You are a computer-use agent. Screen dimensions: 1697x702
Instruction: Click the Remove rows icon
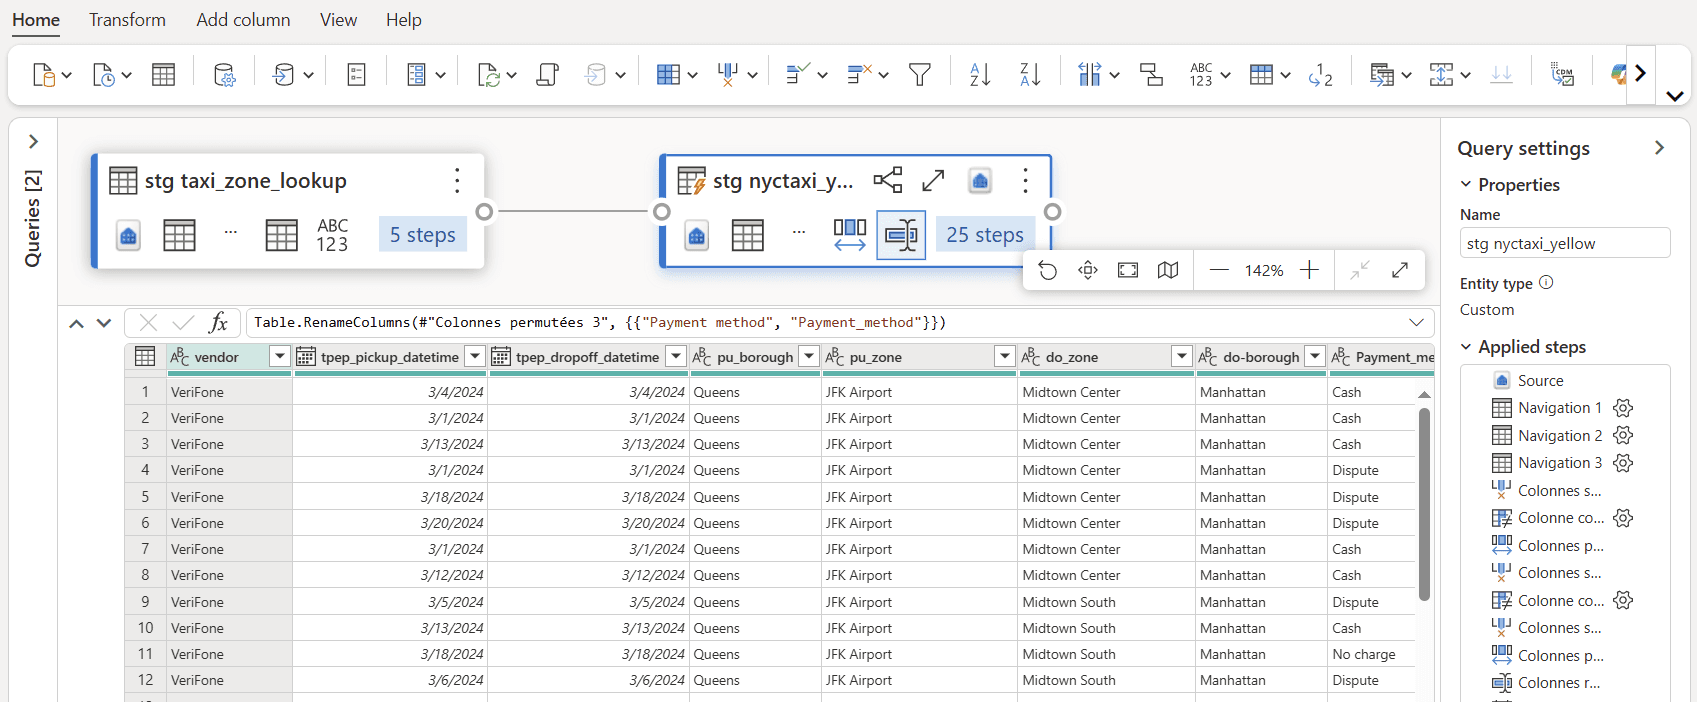[x=859, y=74]
